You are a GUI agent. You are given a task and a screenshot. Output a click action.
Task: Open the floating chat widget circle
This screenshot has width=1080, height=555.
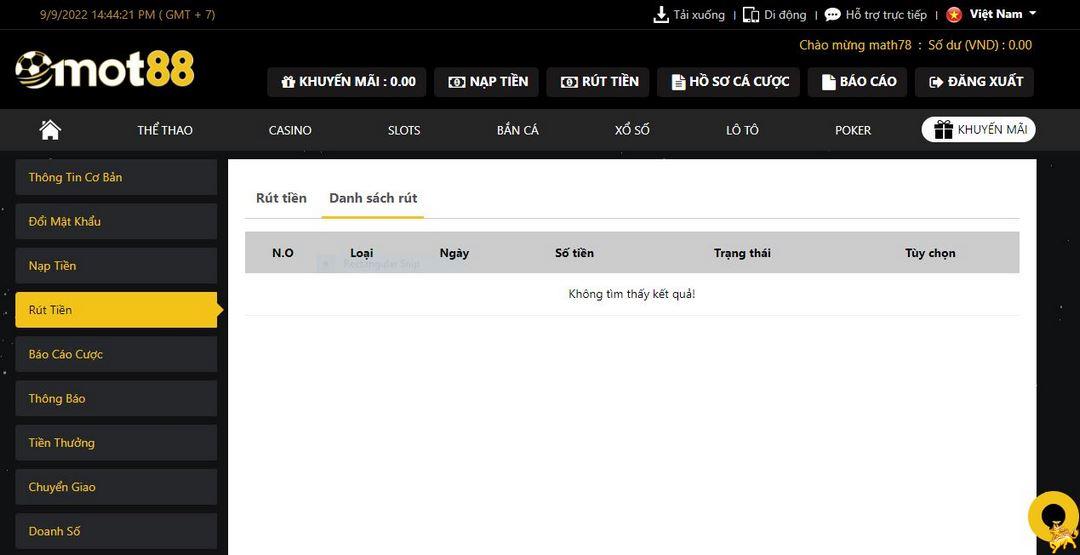pos(1052,515)
